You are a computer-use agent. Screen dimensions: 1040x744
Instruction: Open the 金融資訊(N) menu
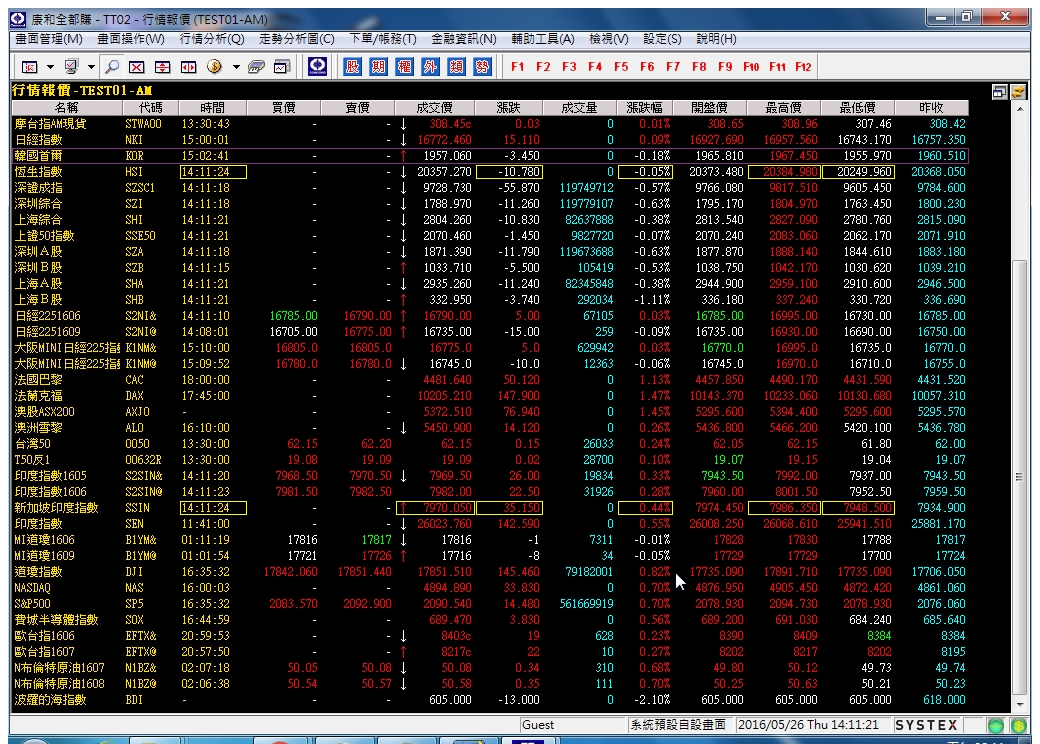(x=464, y=39)
